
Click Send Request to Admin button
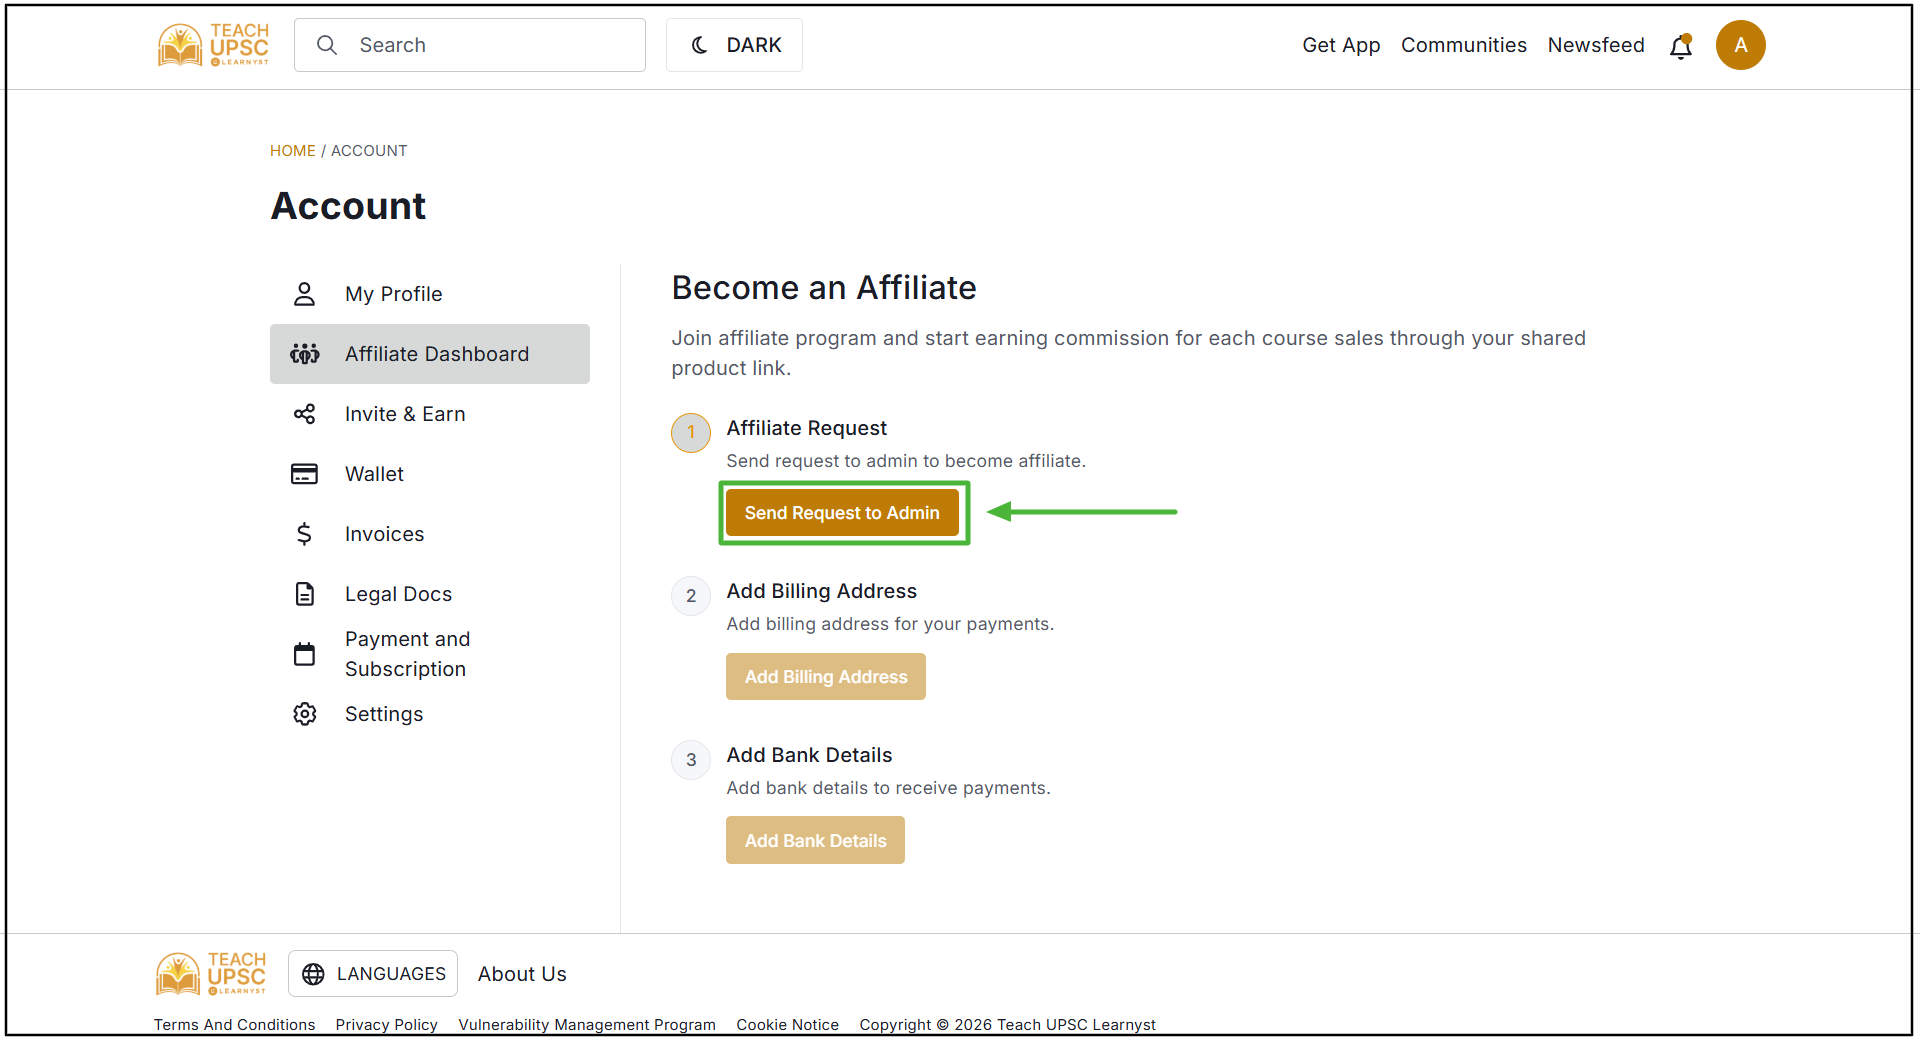pyautogui.click(x=842, y=513)
